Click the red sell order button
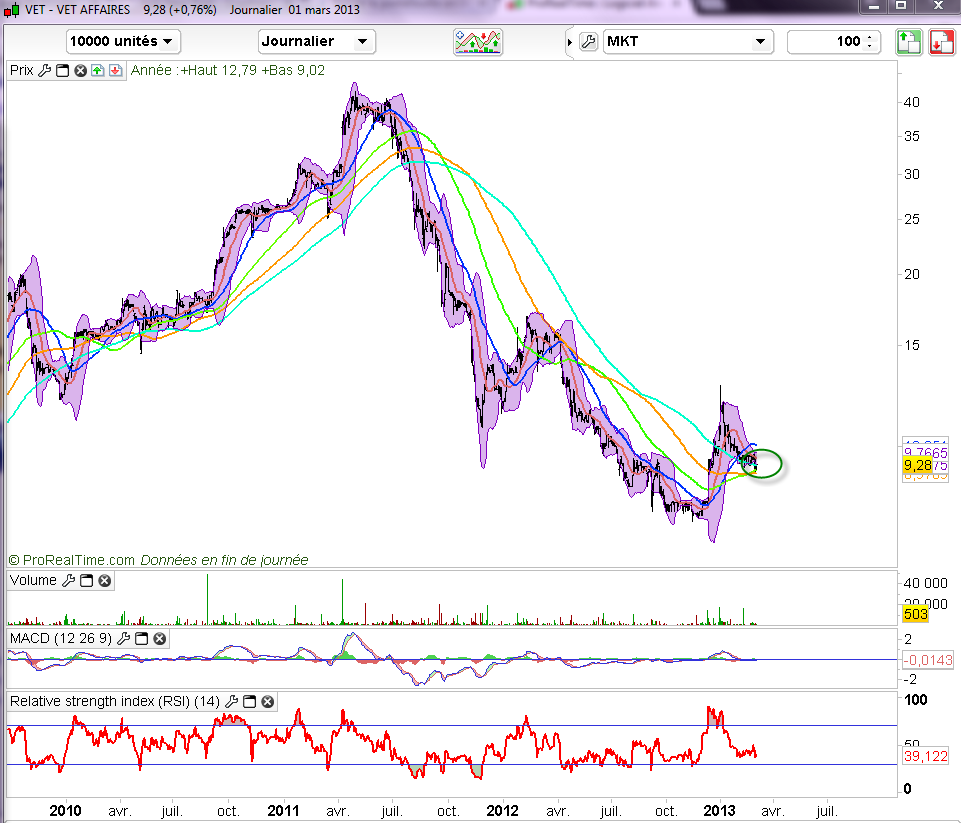This screenshot has height=823, width=961. click(941, 42)
